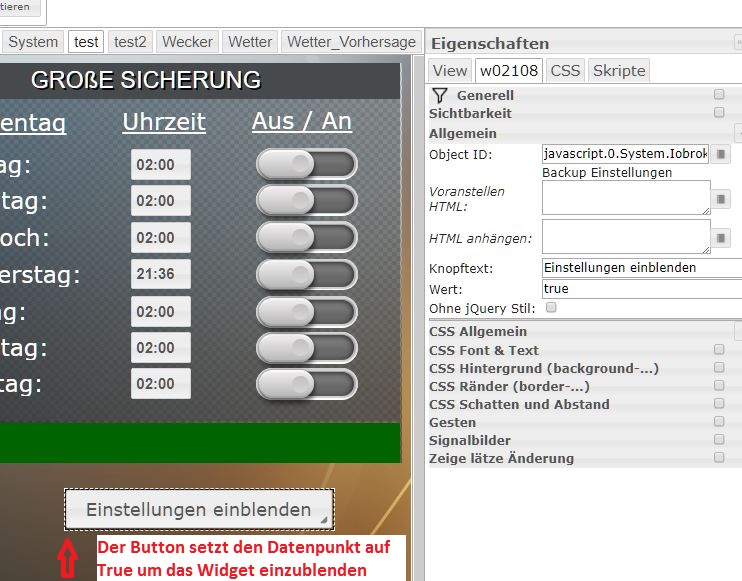
Task: Click the GROßE SICHERUNG title bar
Action: (x=200, y=80)
